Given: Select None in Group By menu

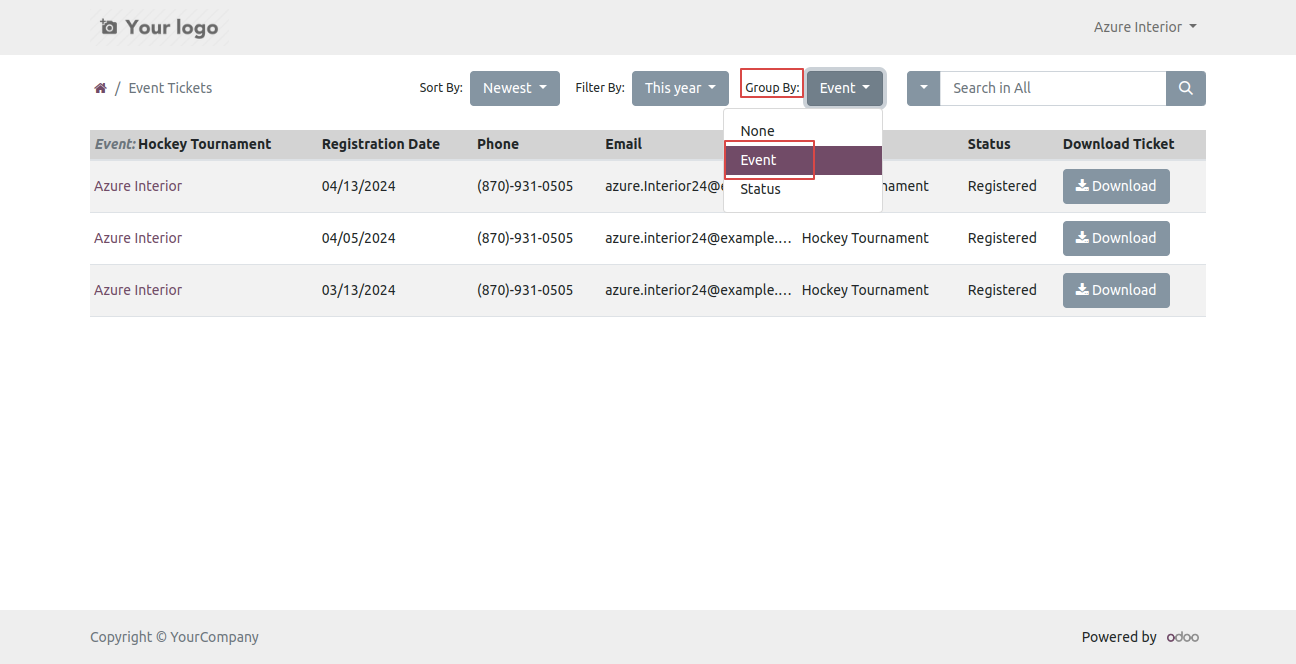Looking at the screenshot, I should (803, 131).
